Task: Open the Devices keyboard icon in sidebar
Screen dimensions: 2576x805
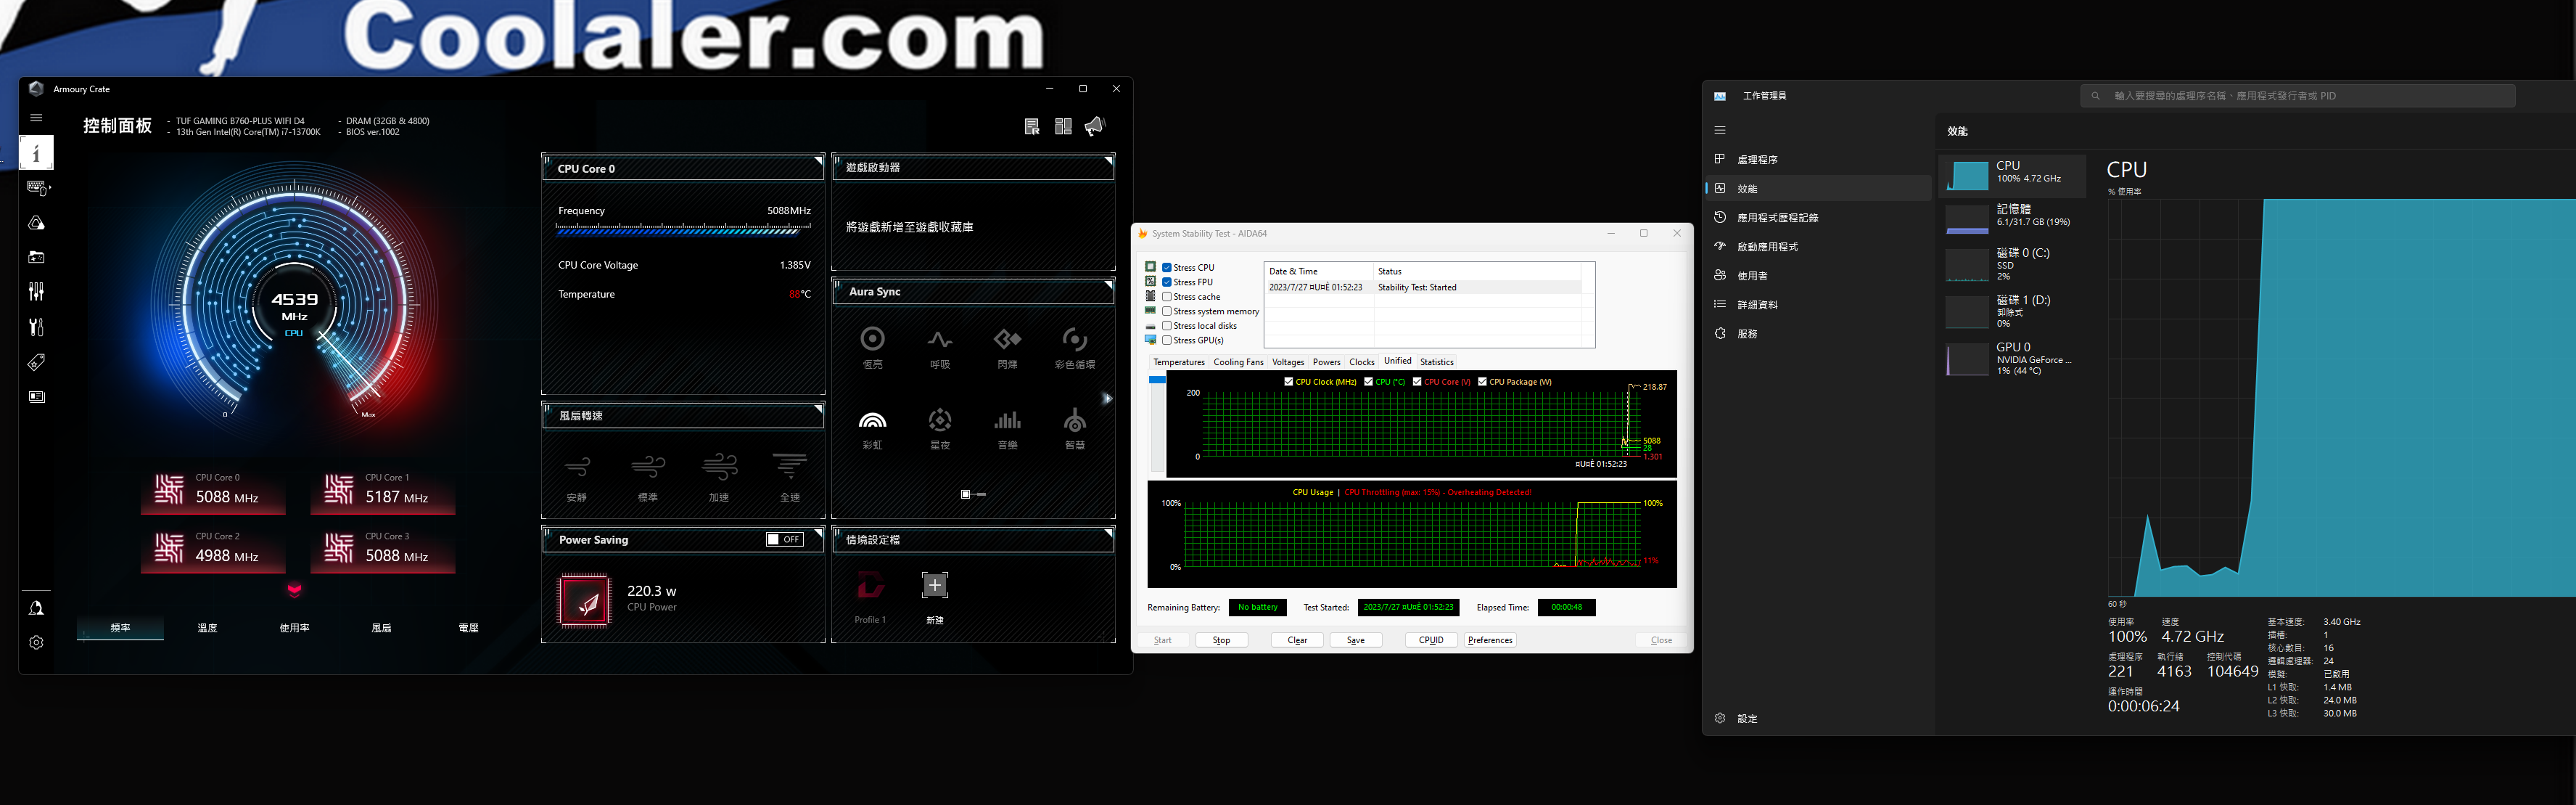Action: pyautogui.click(x=37, y=188)
